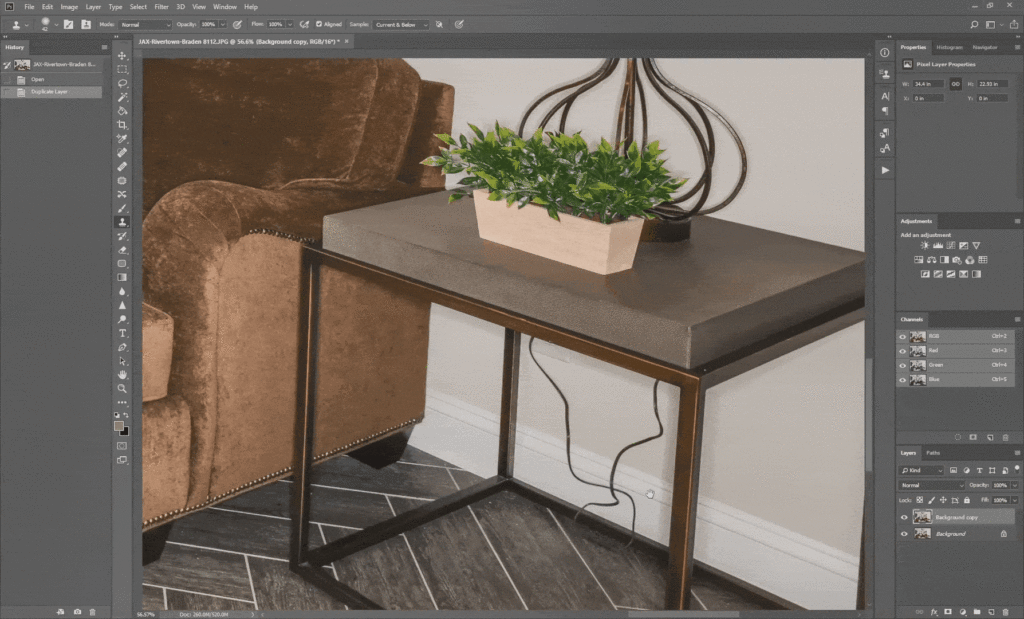Select the Move tool
Screen dimensions: 1024x619
122,56
